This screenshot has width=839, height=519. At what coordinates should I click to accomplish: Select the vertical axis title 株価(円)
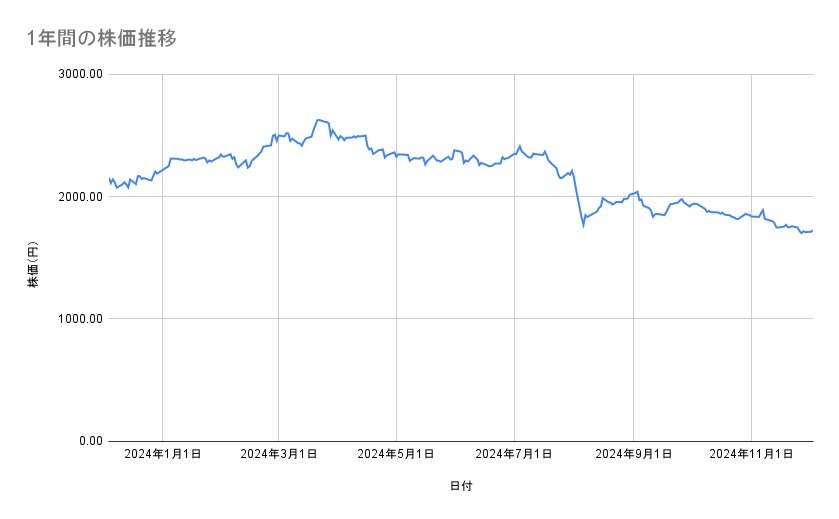click(x=33, y=264)
